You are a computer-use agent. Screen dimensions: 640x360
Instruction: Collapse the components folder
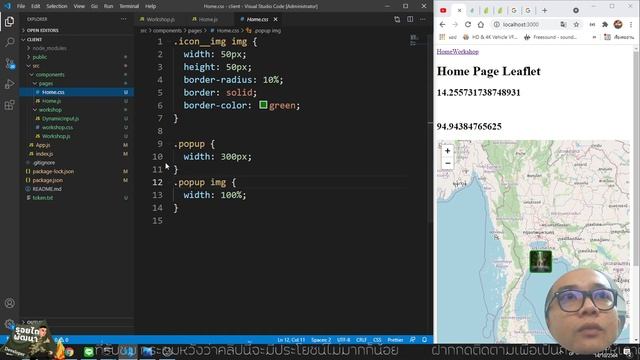(x=50, y=75)
